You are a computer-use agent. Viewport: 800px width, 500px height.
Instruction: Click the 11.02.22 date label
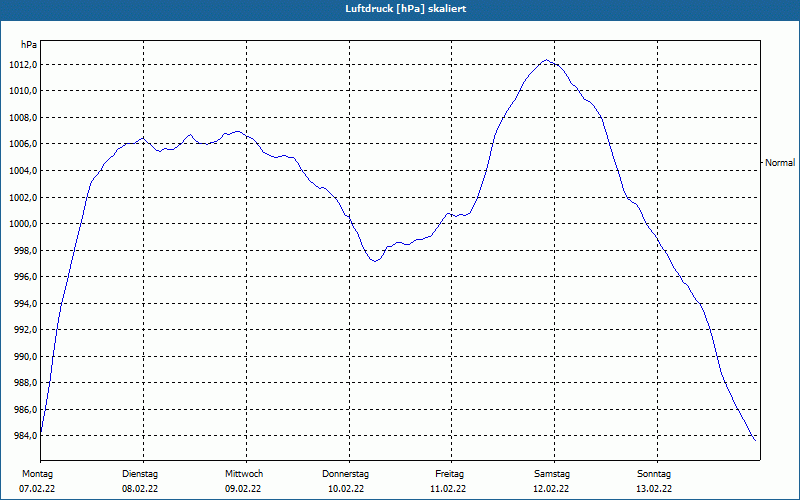(x=448, y=489)
